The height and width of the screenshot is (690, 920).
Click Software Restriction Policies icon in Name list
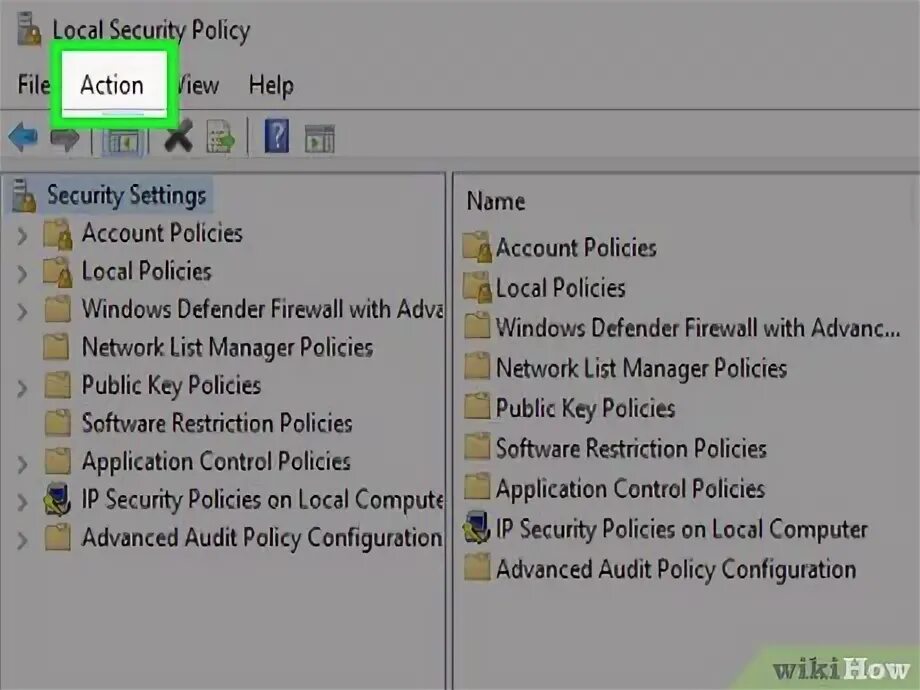(x=477, y=447)
